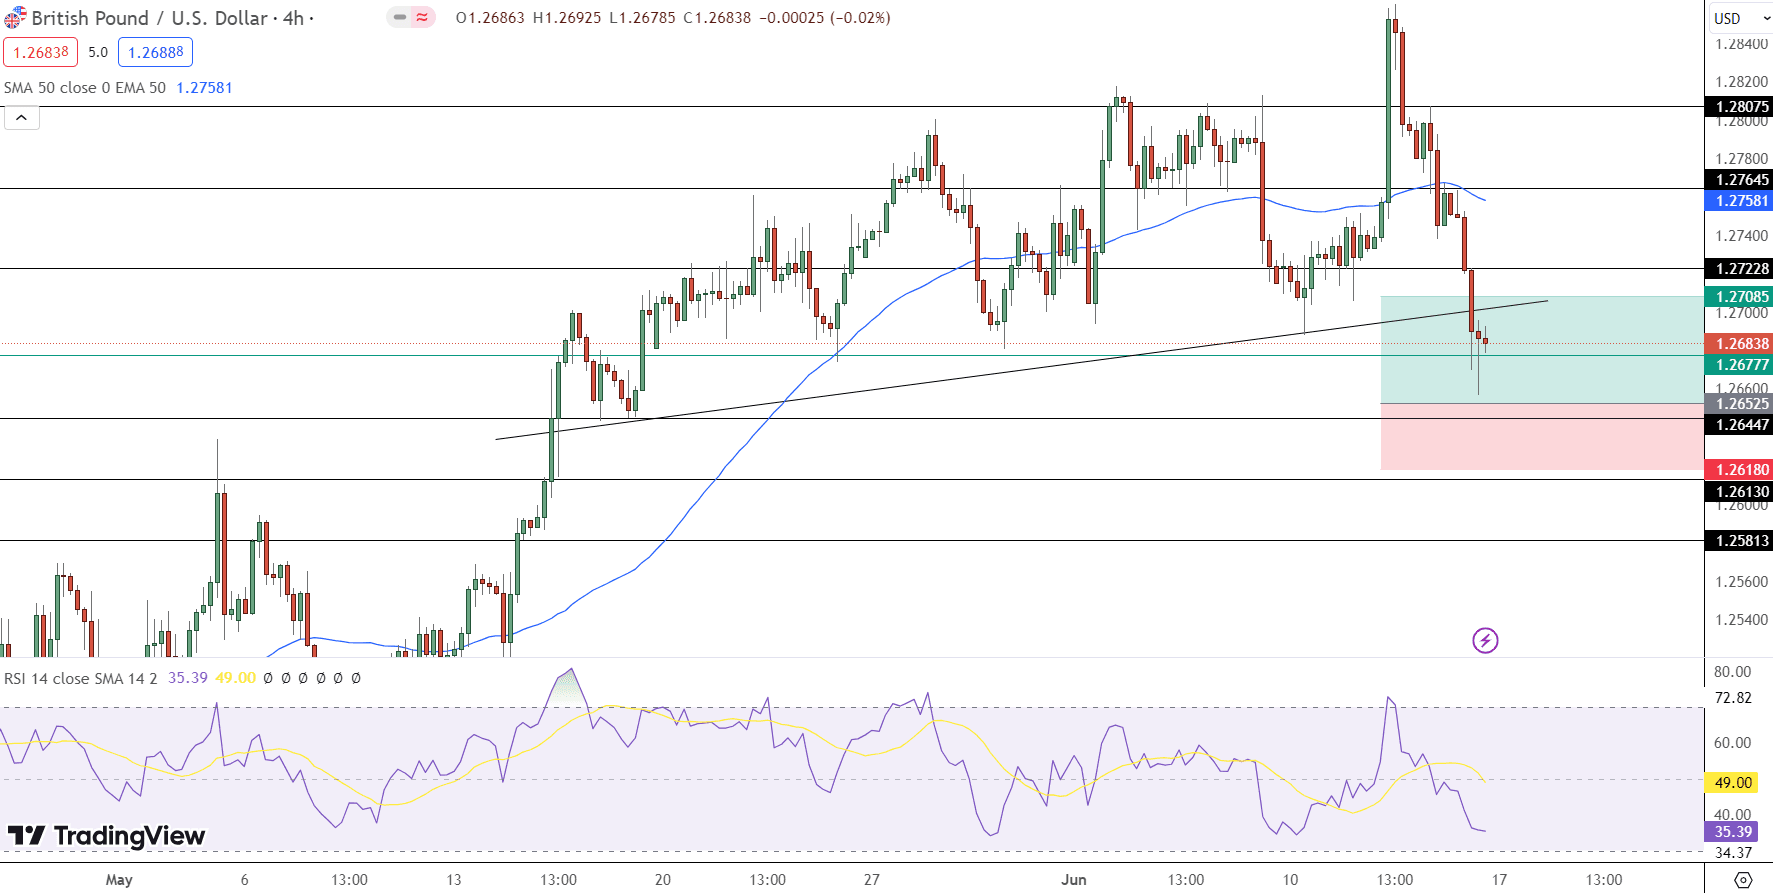This screenshot has height=893, width=1773.
Task: Collapse the indicator legend with chevron button
Action: [22, 118]
